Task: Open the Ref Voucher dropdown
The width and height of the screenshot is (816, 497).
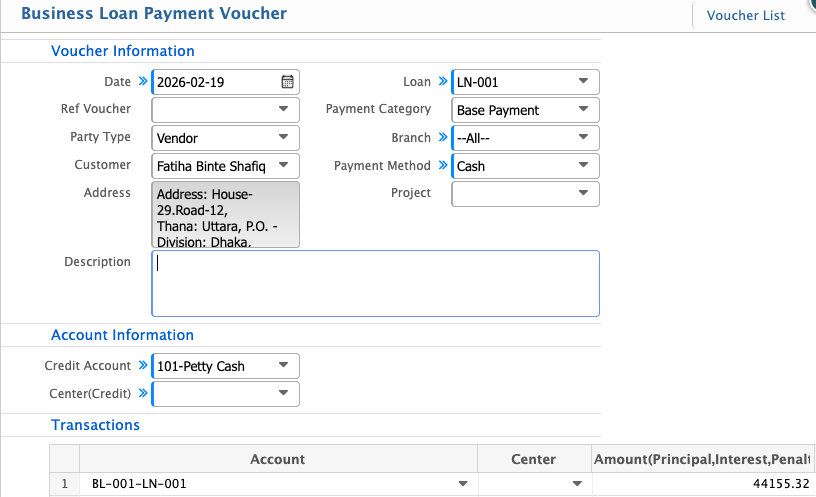Action: (x=283, y=110)
